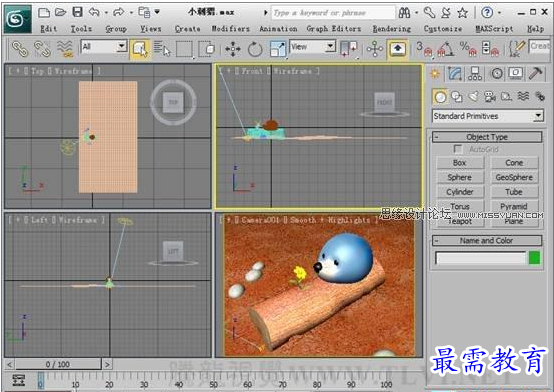Create a Sphere primitive
This screenshot has height=392, width=554.
(460, 177)
